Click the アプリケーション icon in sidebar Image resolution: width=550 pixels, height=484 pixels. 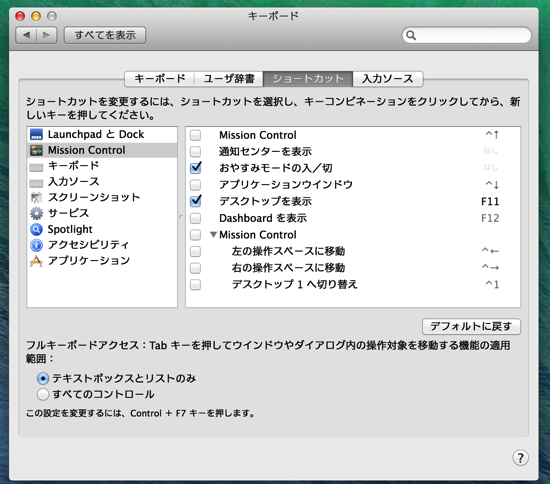36,261
